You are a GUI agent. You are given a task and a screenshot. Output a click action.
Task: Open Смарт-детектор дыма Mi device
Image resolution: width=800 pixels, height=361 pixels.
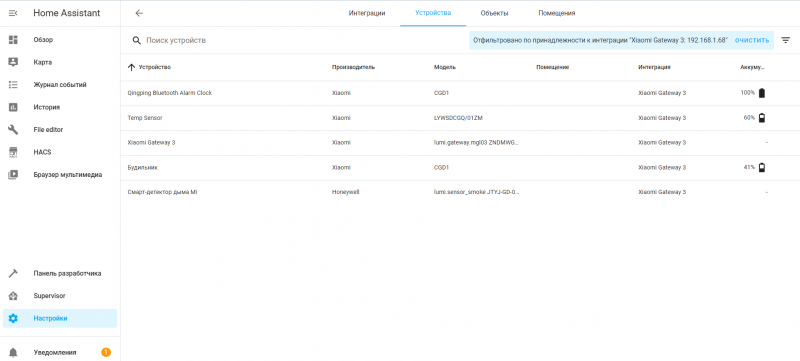click(x=162, y=192)
